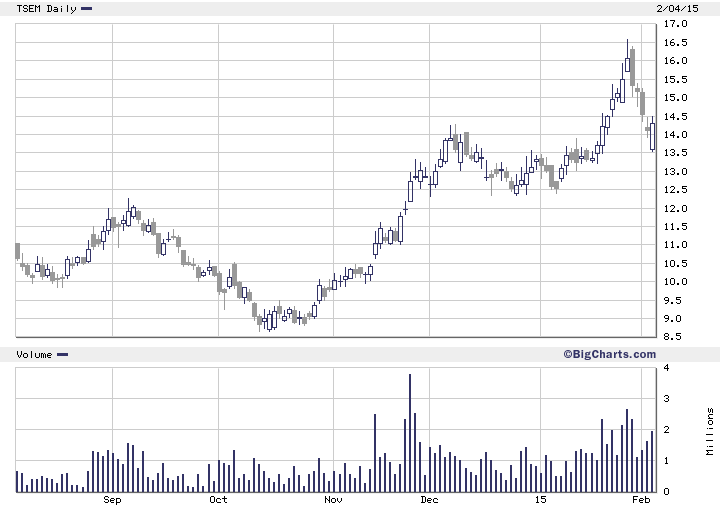
Task: Click the Dec month label
Action: [429, 499]
